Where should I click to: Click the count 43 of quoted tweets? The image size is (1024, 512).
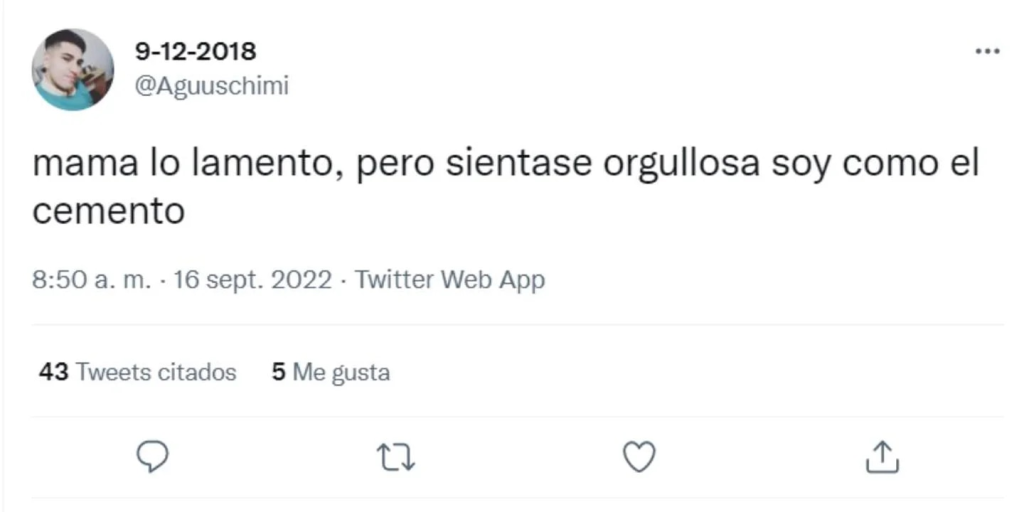[x=53, y=373]
